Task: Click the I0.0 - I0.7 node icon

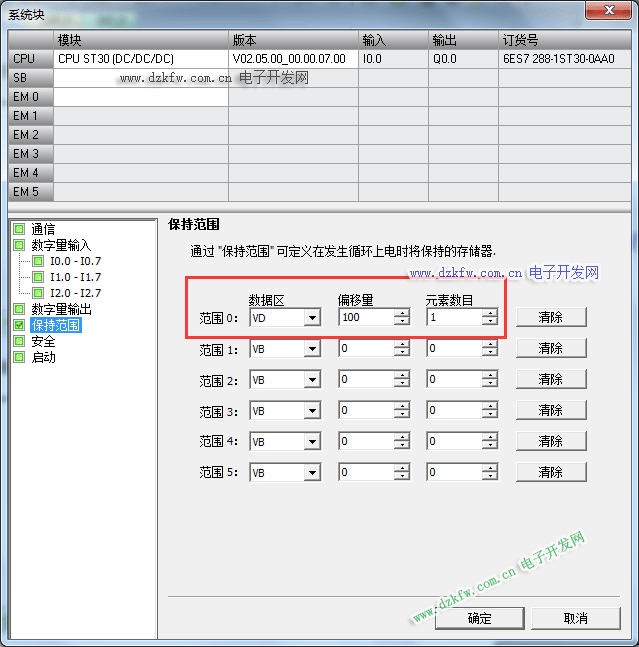Action: coord(39,261)
